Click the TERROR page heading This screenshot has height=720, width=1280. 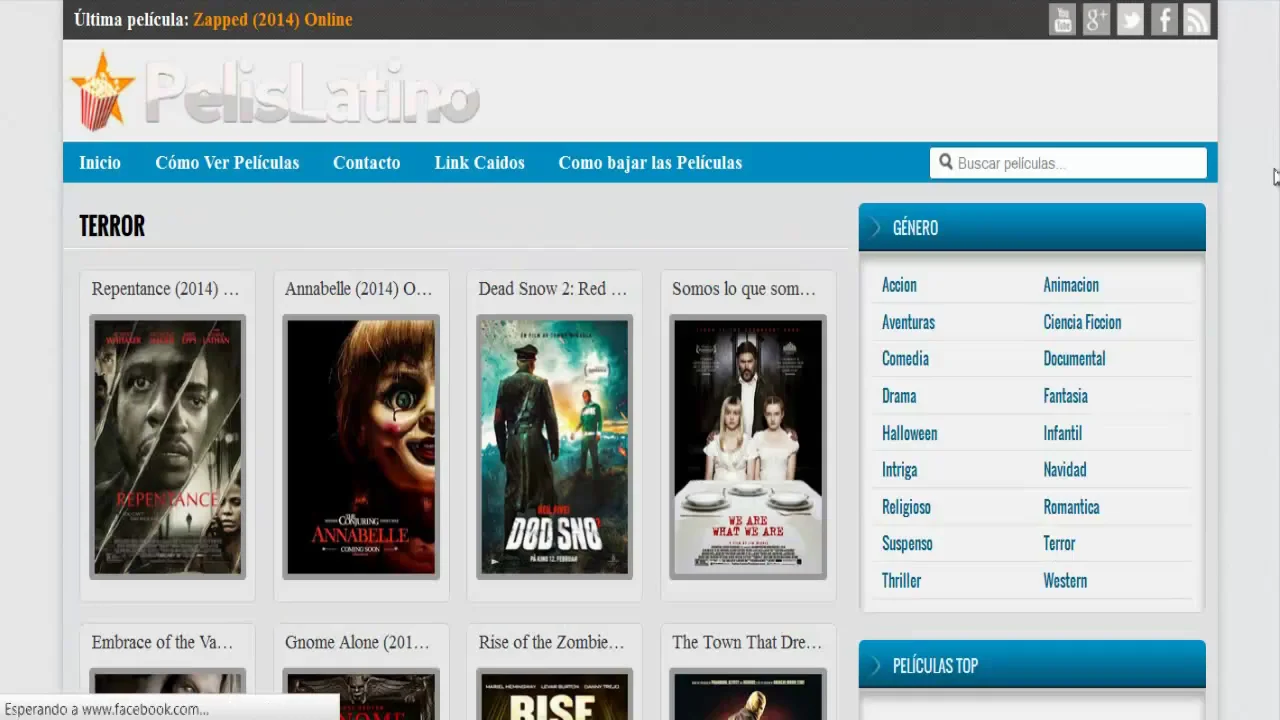point(112,226)
